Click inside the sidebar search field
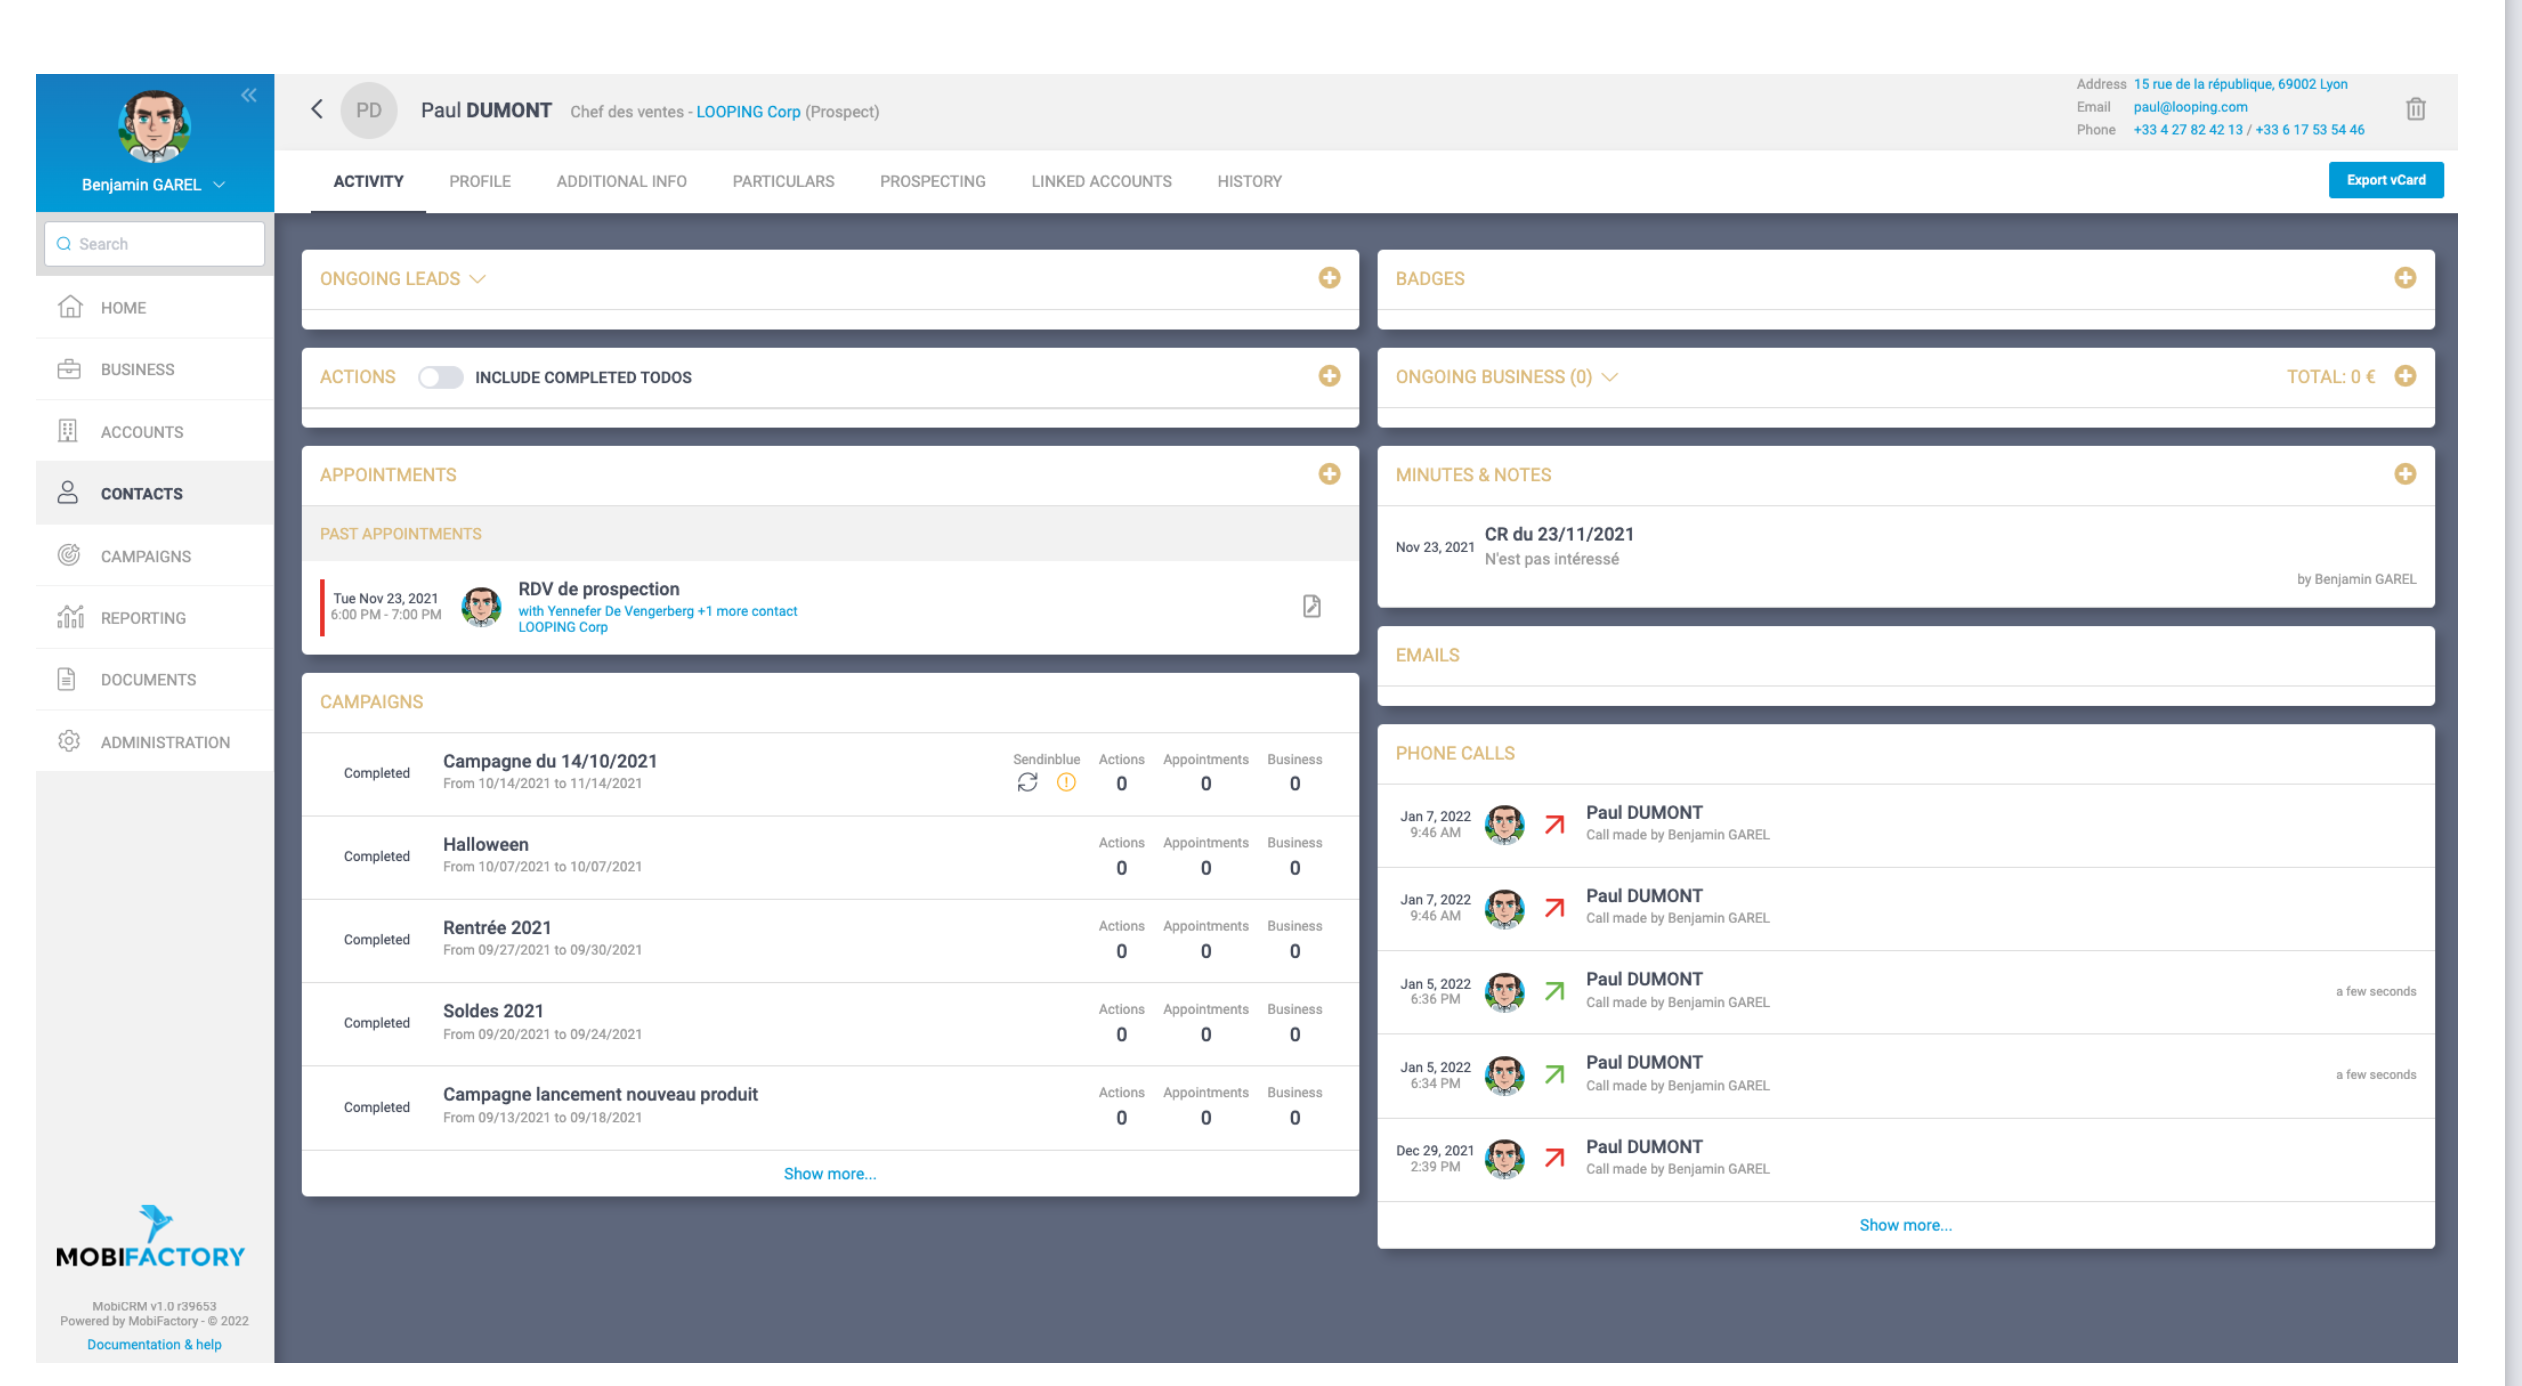 [x=154, y=243]
